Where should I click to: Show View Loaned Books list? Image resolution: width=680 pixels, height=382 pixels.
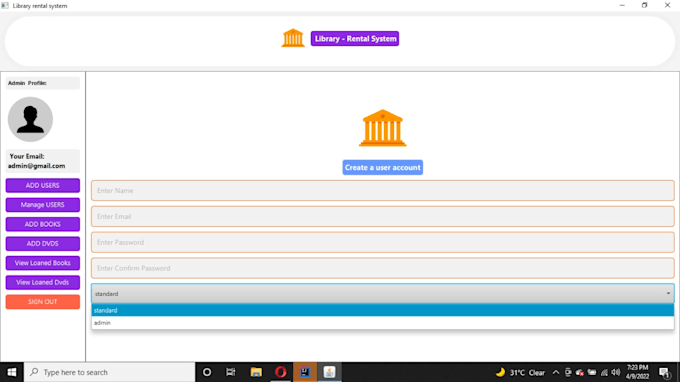[42, 263]
